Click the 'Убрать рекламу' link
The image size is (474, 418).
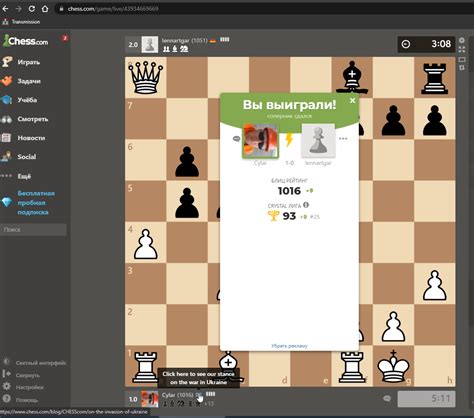pyautogui.click(x=289, y=346)
